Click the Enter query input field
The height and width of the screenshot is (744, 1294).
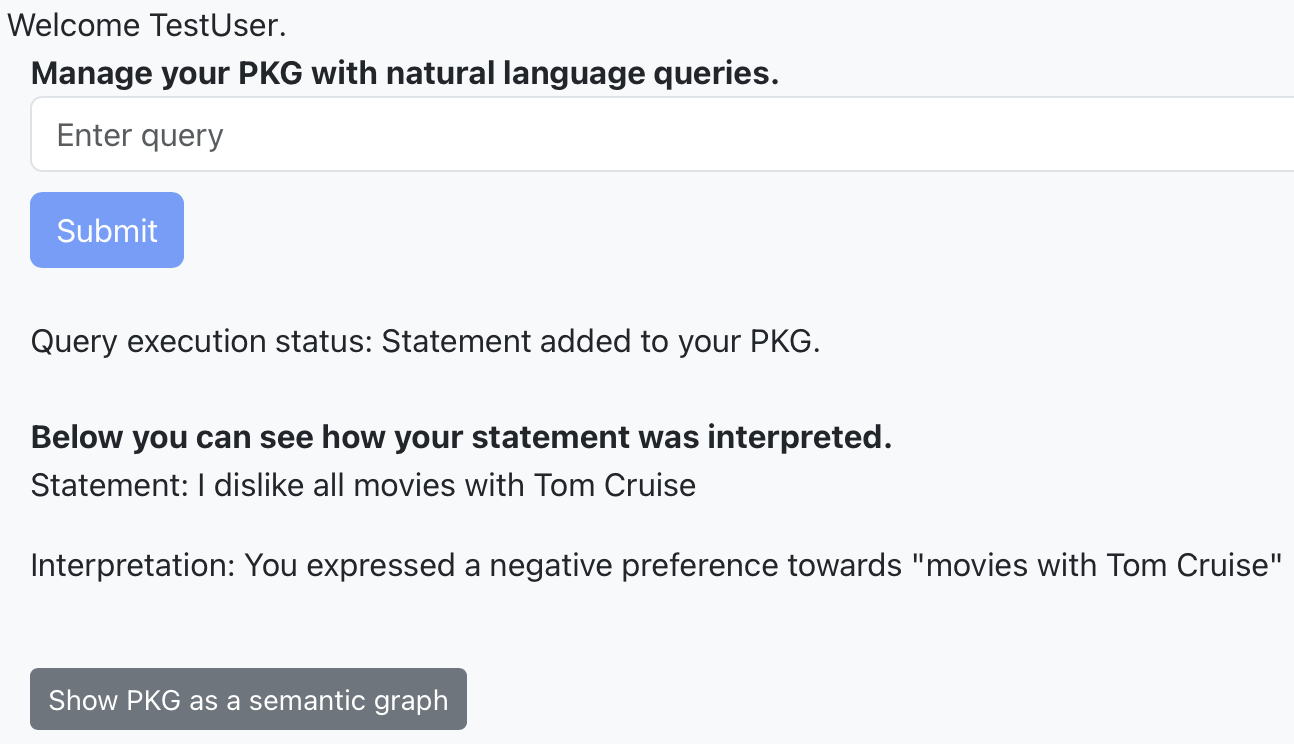click(660, 135)
